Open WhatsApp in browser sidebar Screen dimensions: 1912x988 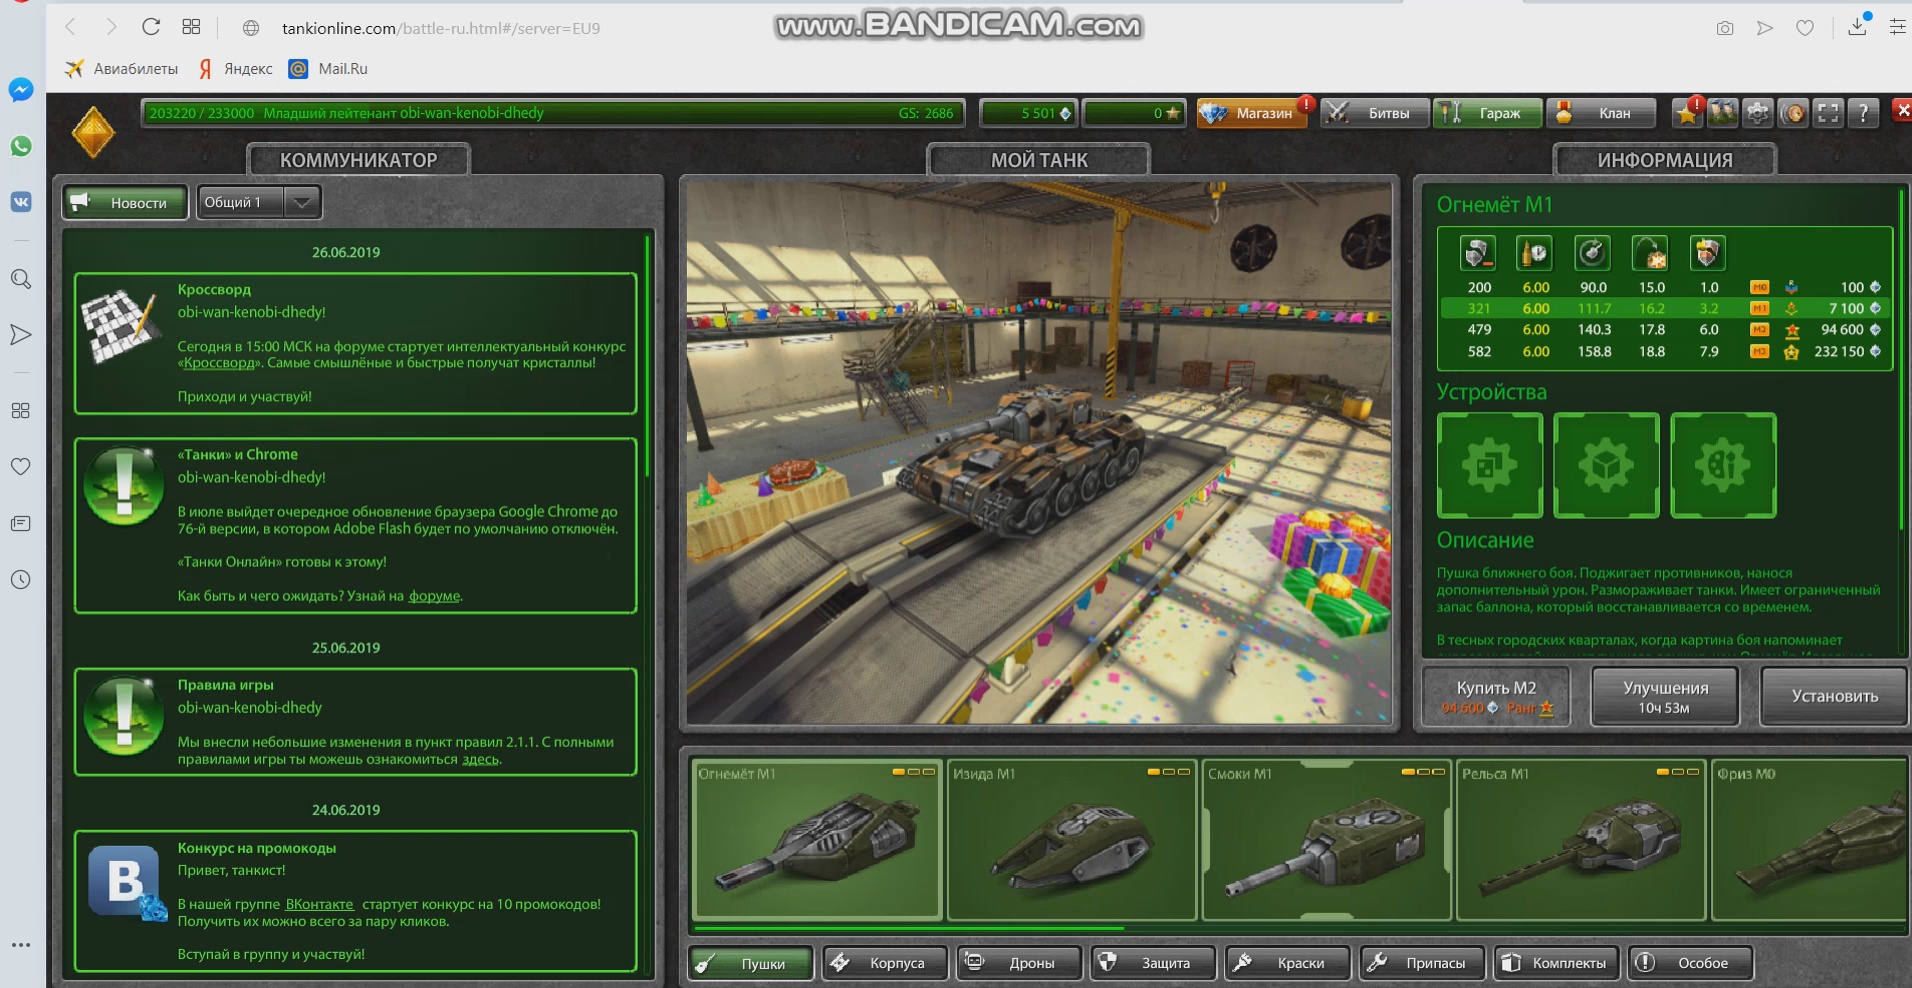point(20,146)
